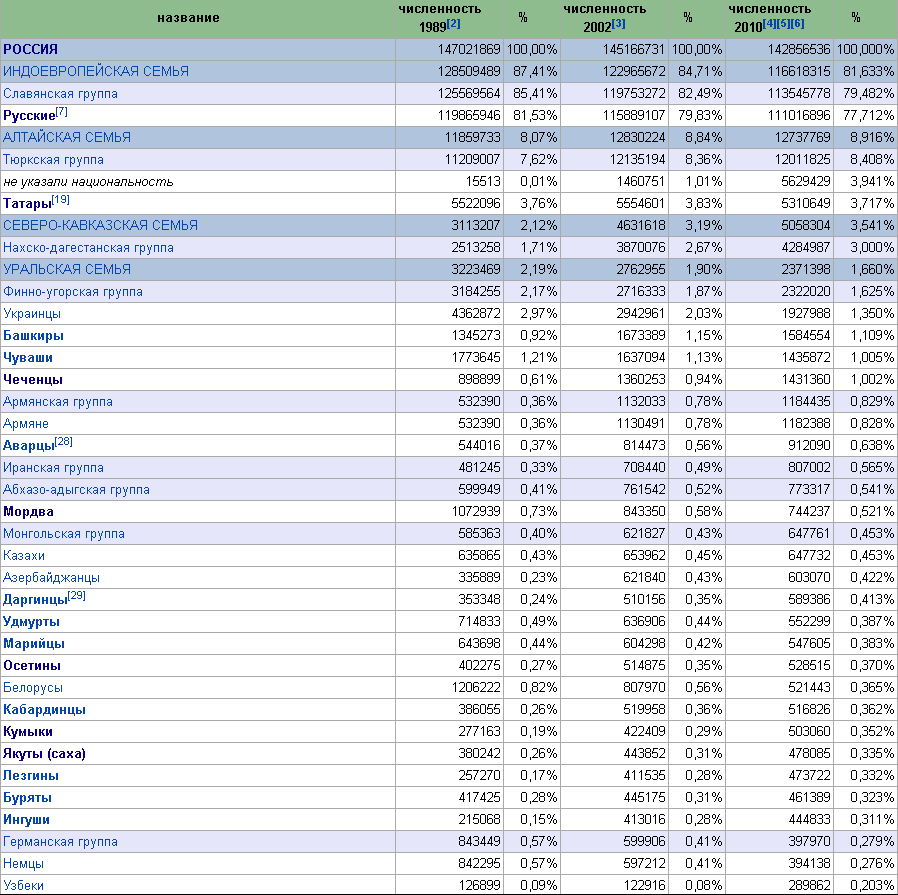Open the Украинцы link

pos(31,314)
